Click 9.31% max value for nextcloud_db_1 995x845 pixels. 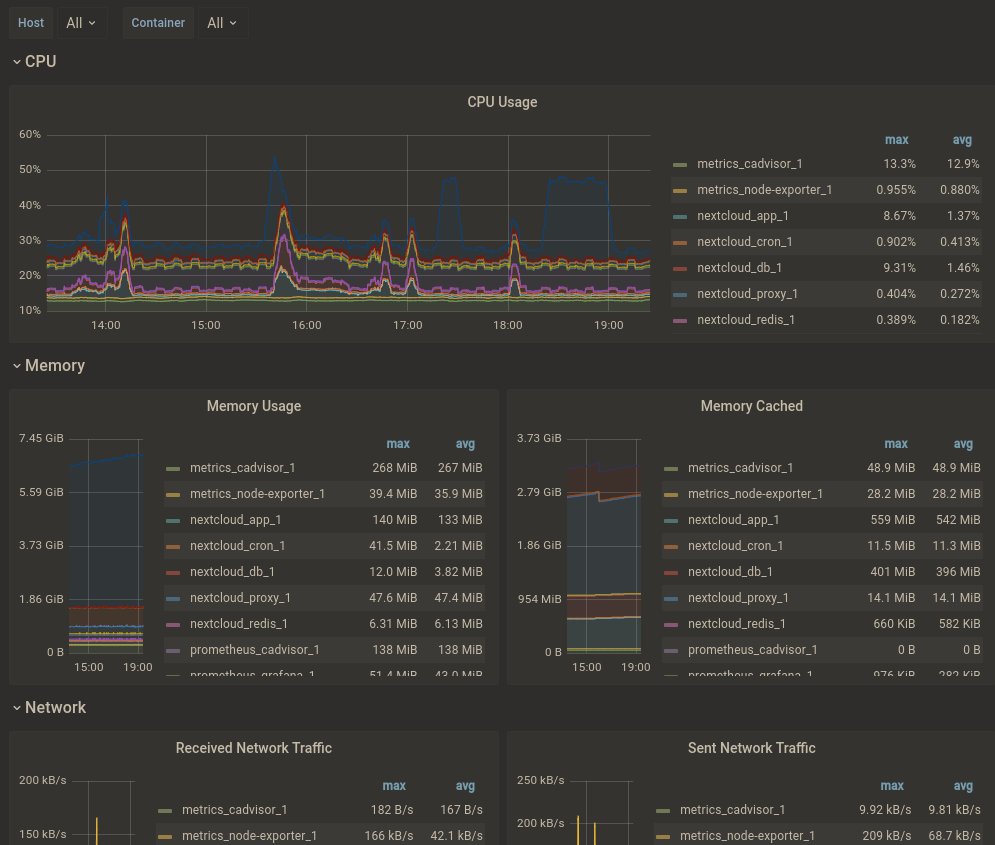pyautogui.click(x=899, y=268)
